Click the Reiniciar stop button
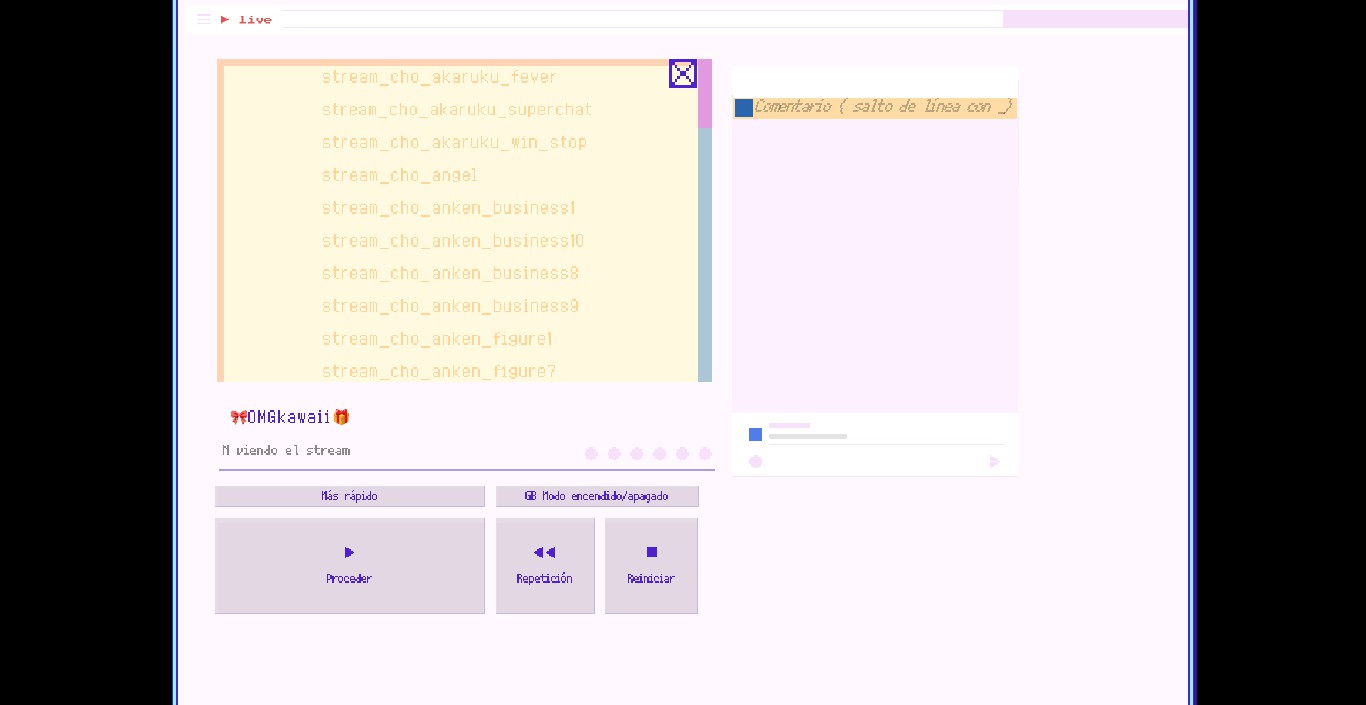 651,566
